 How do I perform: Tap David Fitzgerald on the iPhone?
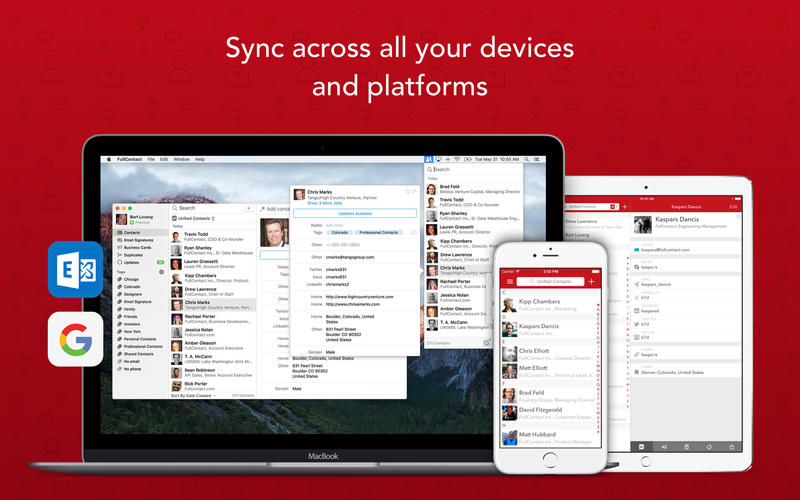548,413
